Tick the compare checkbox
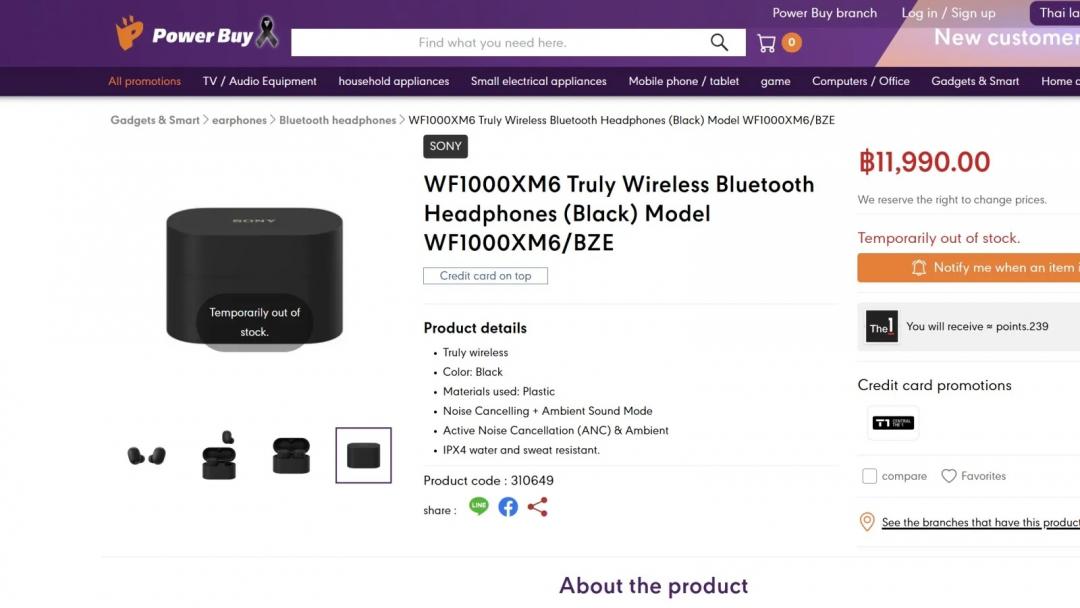 tap(869, 476)
